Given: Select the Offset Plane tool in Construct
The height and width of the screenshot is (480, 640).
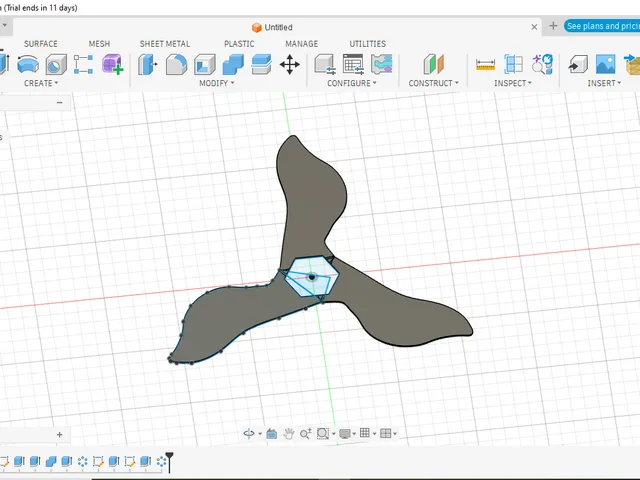Looking at the screenshot, I should 433,64.
